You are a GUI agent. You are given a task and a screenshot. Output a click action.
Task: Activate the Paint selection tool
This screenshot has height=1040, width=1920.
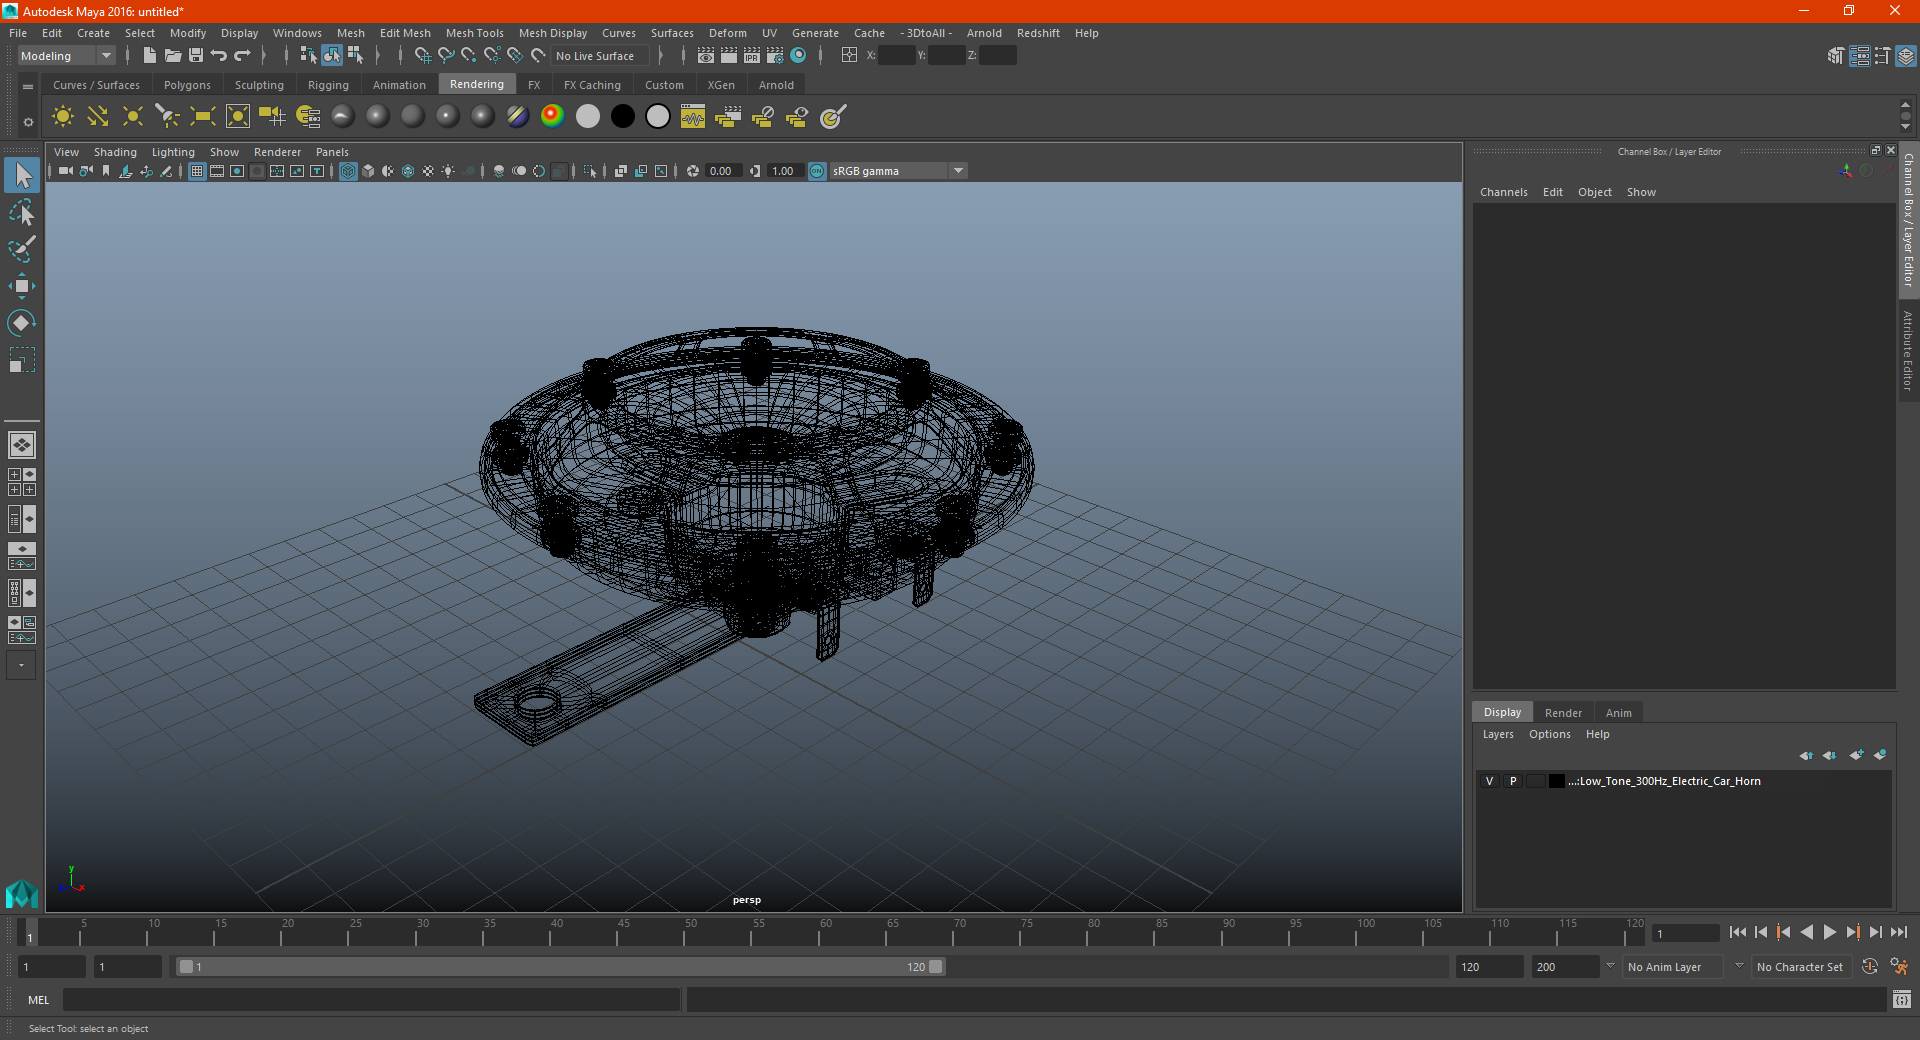(x=22, y=249)
